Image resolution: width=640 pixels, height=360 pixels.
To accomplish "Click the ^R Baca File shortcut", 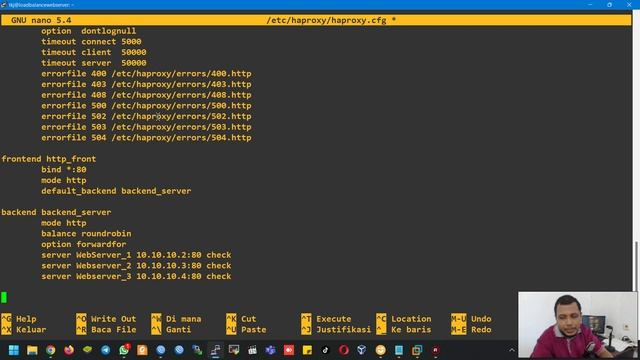I will pyautogui.click(x=106, y=329).
